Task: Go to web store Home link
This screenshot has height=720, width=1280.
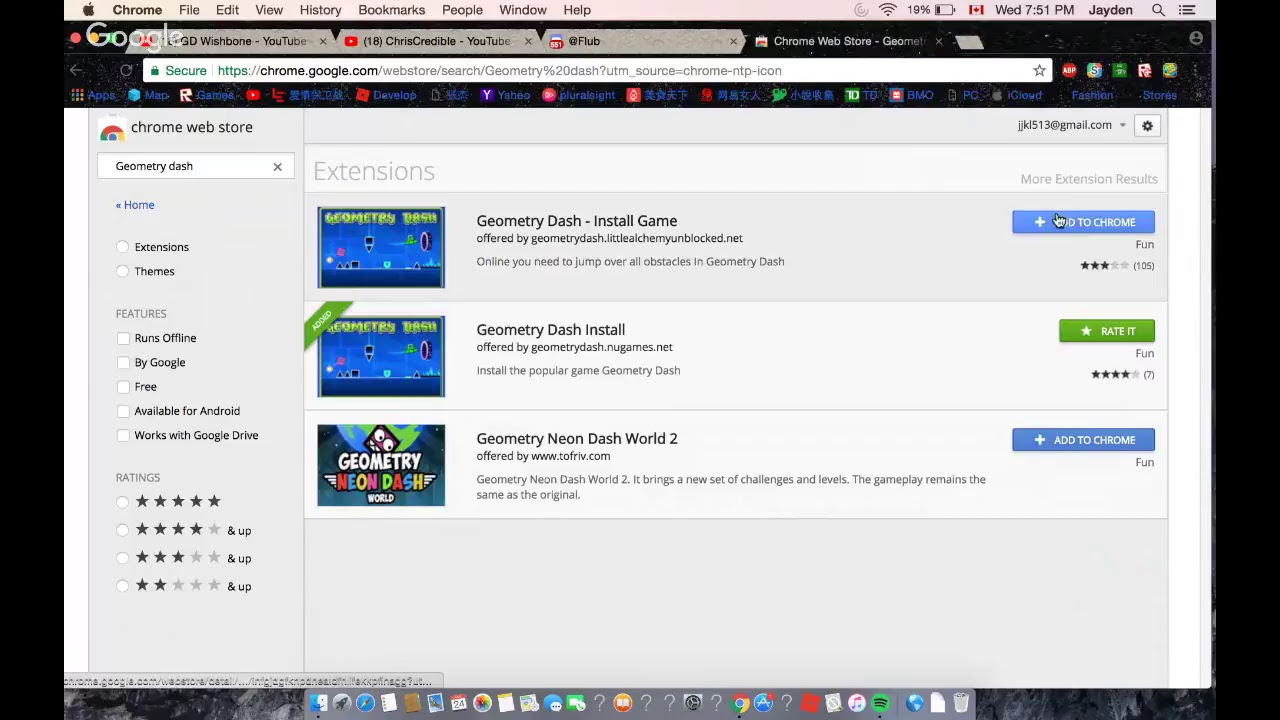Action: click(x=135, y=205)
